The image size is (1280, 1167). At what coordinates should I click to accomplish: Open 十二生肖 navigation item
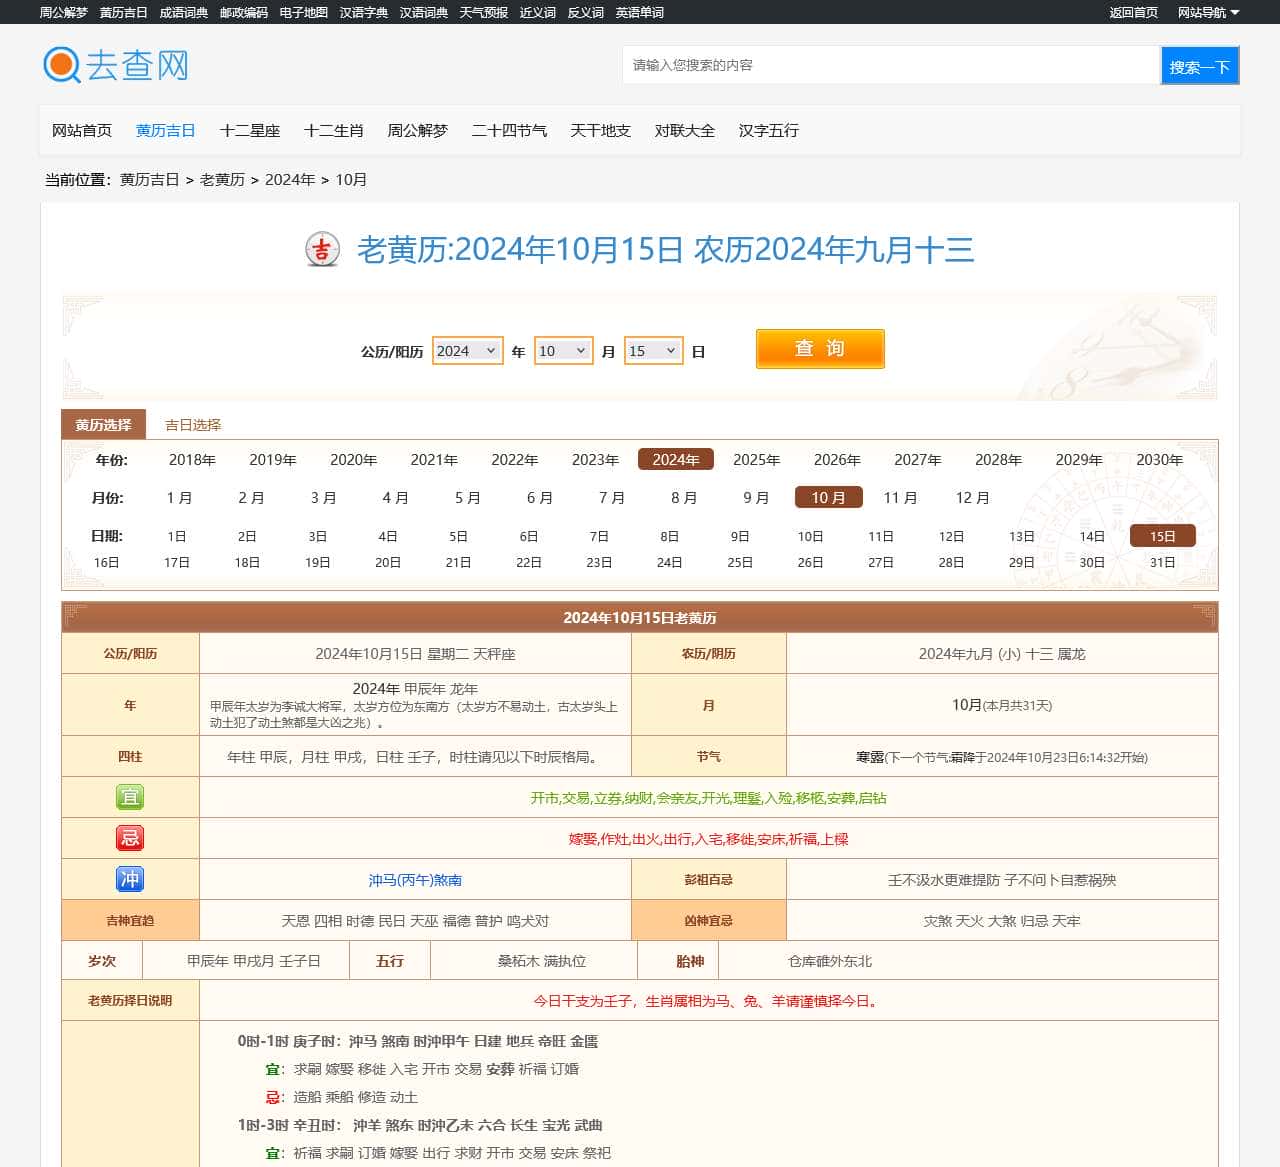point(334,130)
